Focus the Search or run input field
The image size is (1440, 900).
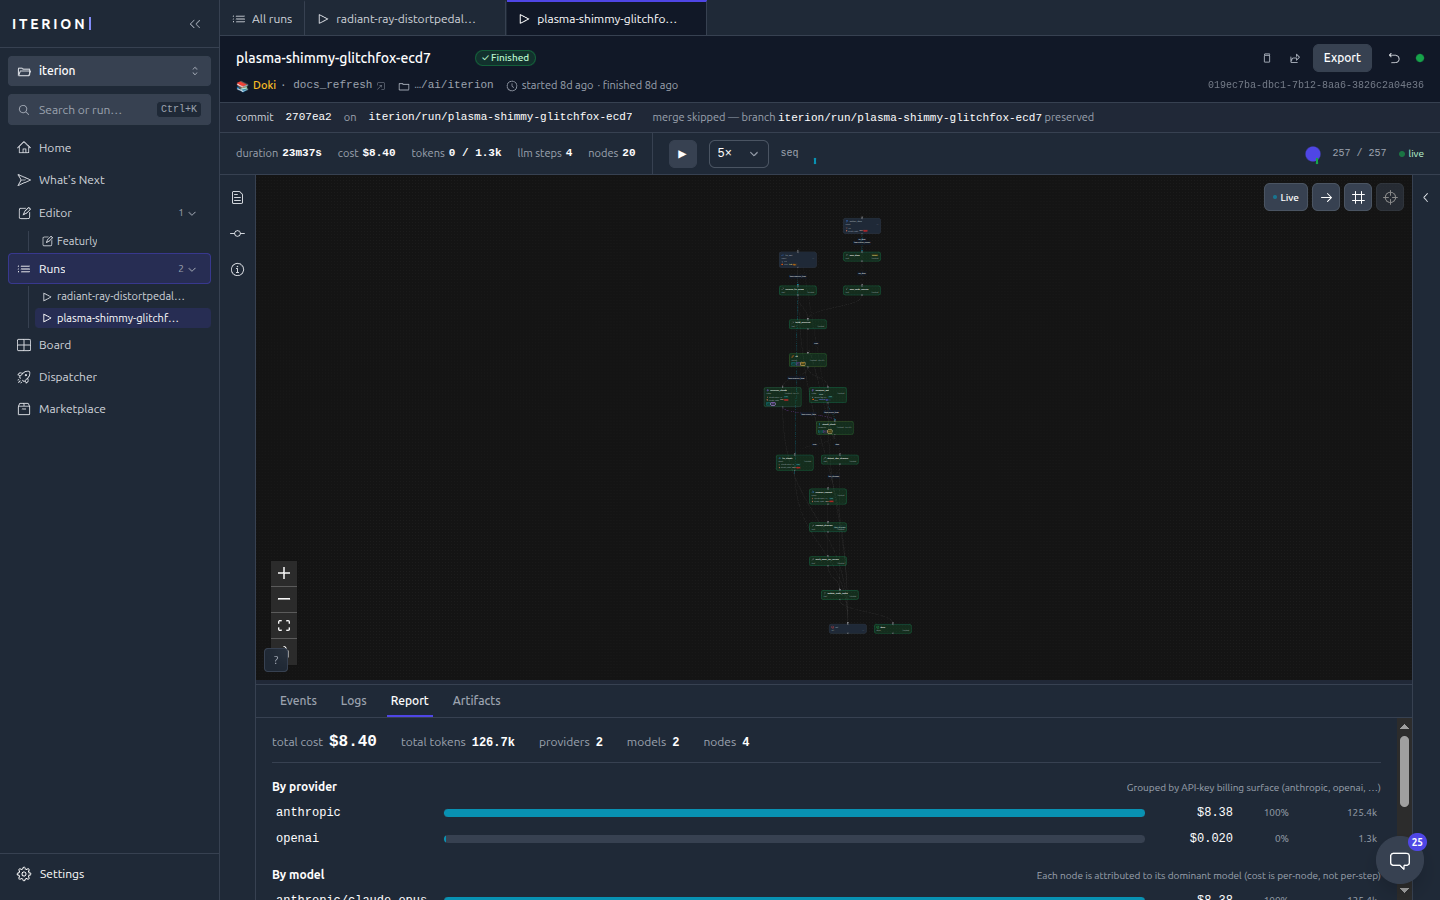(109, 110)
